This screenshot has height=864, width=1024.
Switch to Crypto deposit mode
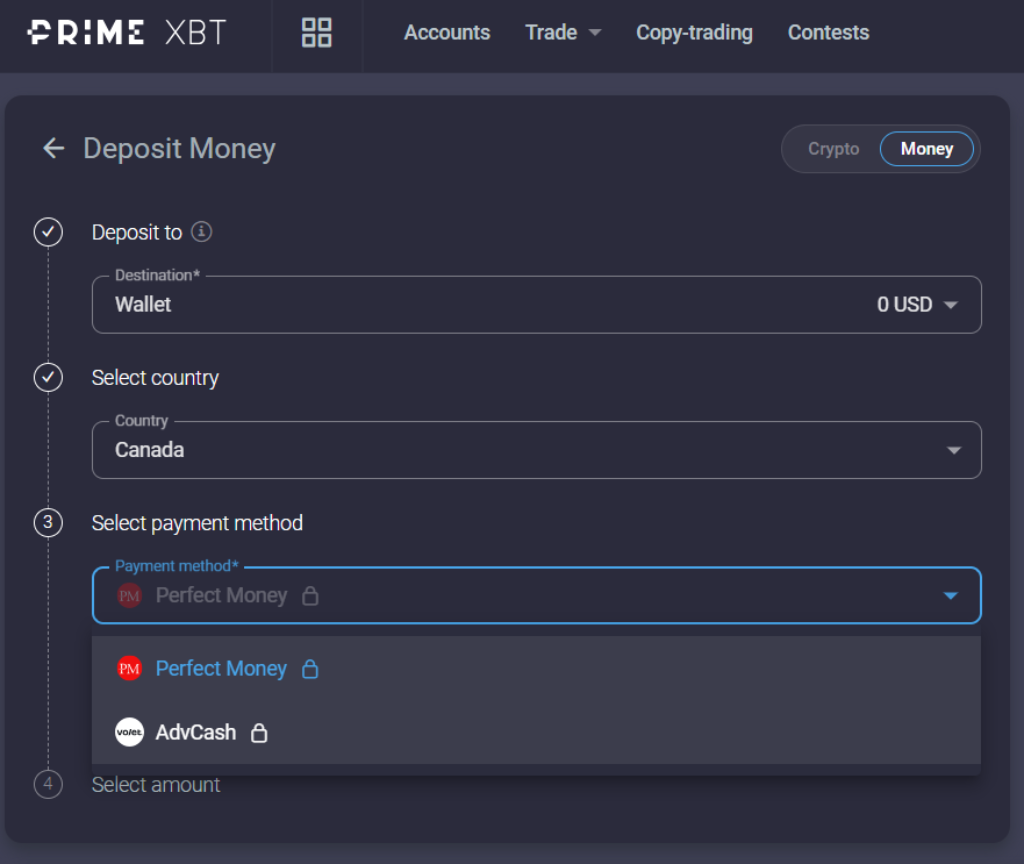pyautogui.click(x=833, y=149)
